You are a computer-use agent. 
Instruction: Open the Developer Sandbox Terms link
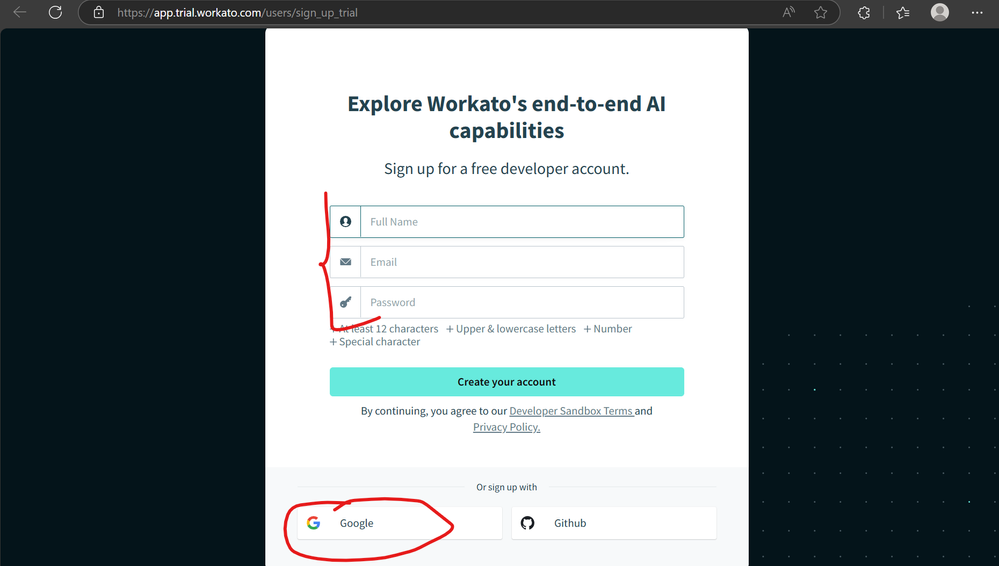point(571,411)
